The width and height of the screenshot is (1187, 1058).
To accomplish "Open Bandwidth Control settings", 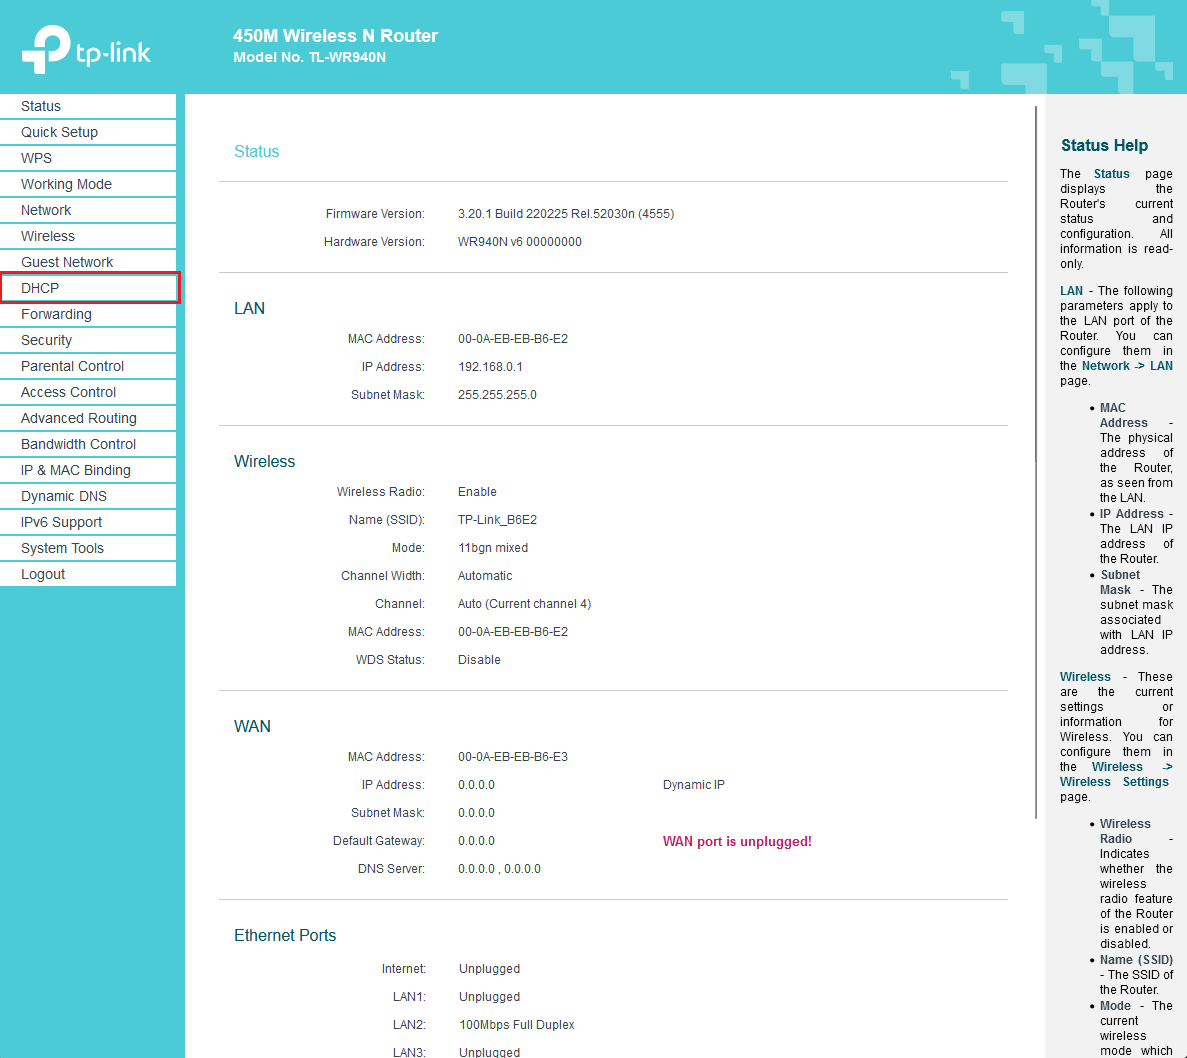I will (x=78, y=444).
